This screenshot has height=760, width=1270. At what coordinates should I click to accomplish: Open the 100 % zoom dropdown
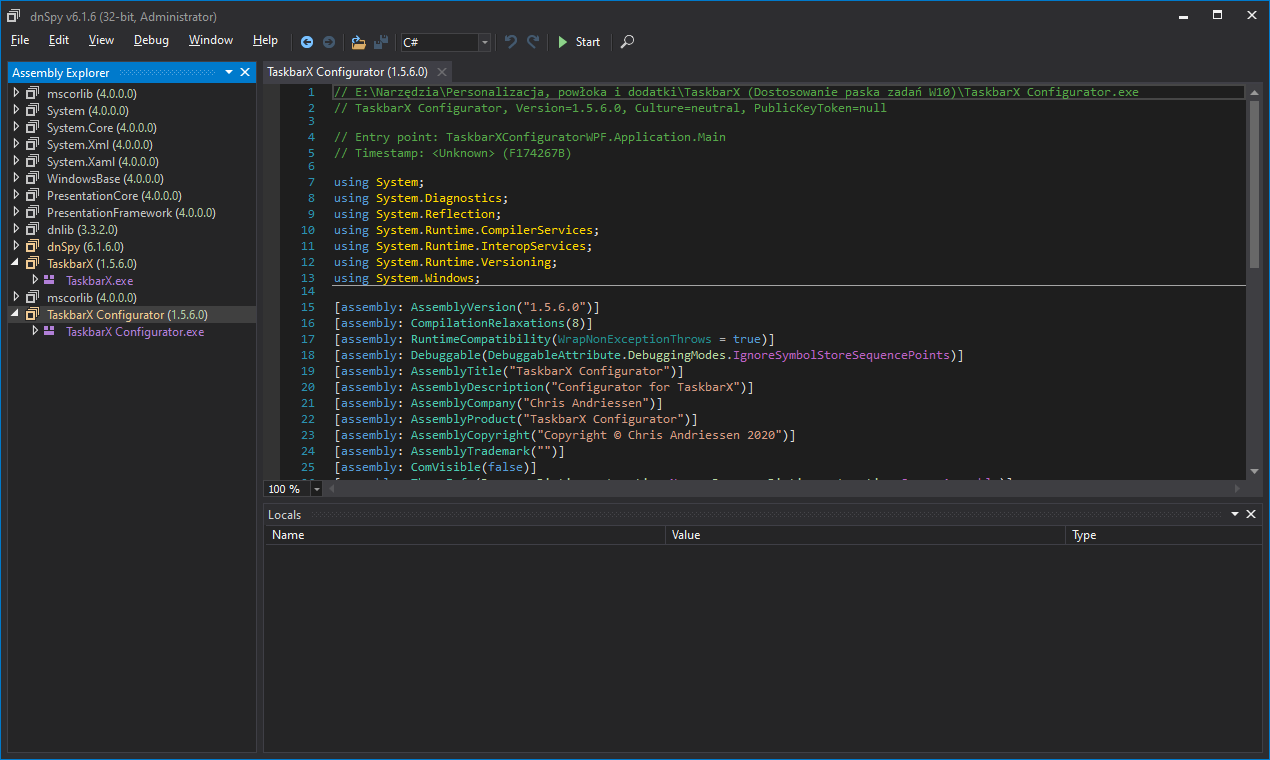tap(317, 489)
